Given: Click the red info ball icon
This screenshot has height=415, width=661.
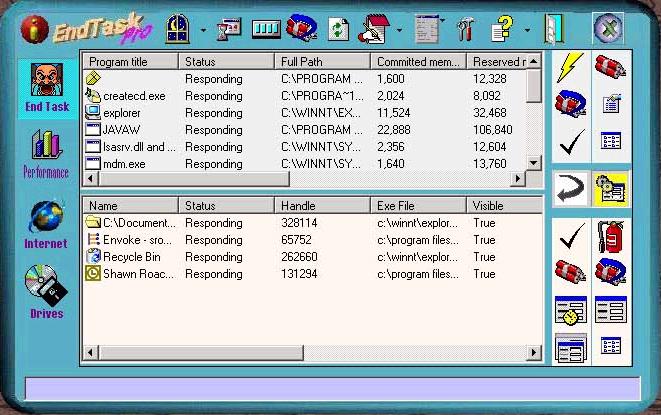Looking at the screenshot, I should coord(34,29).
